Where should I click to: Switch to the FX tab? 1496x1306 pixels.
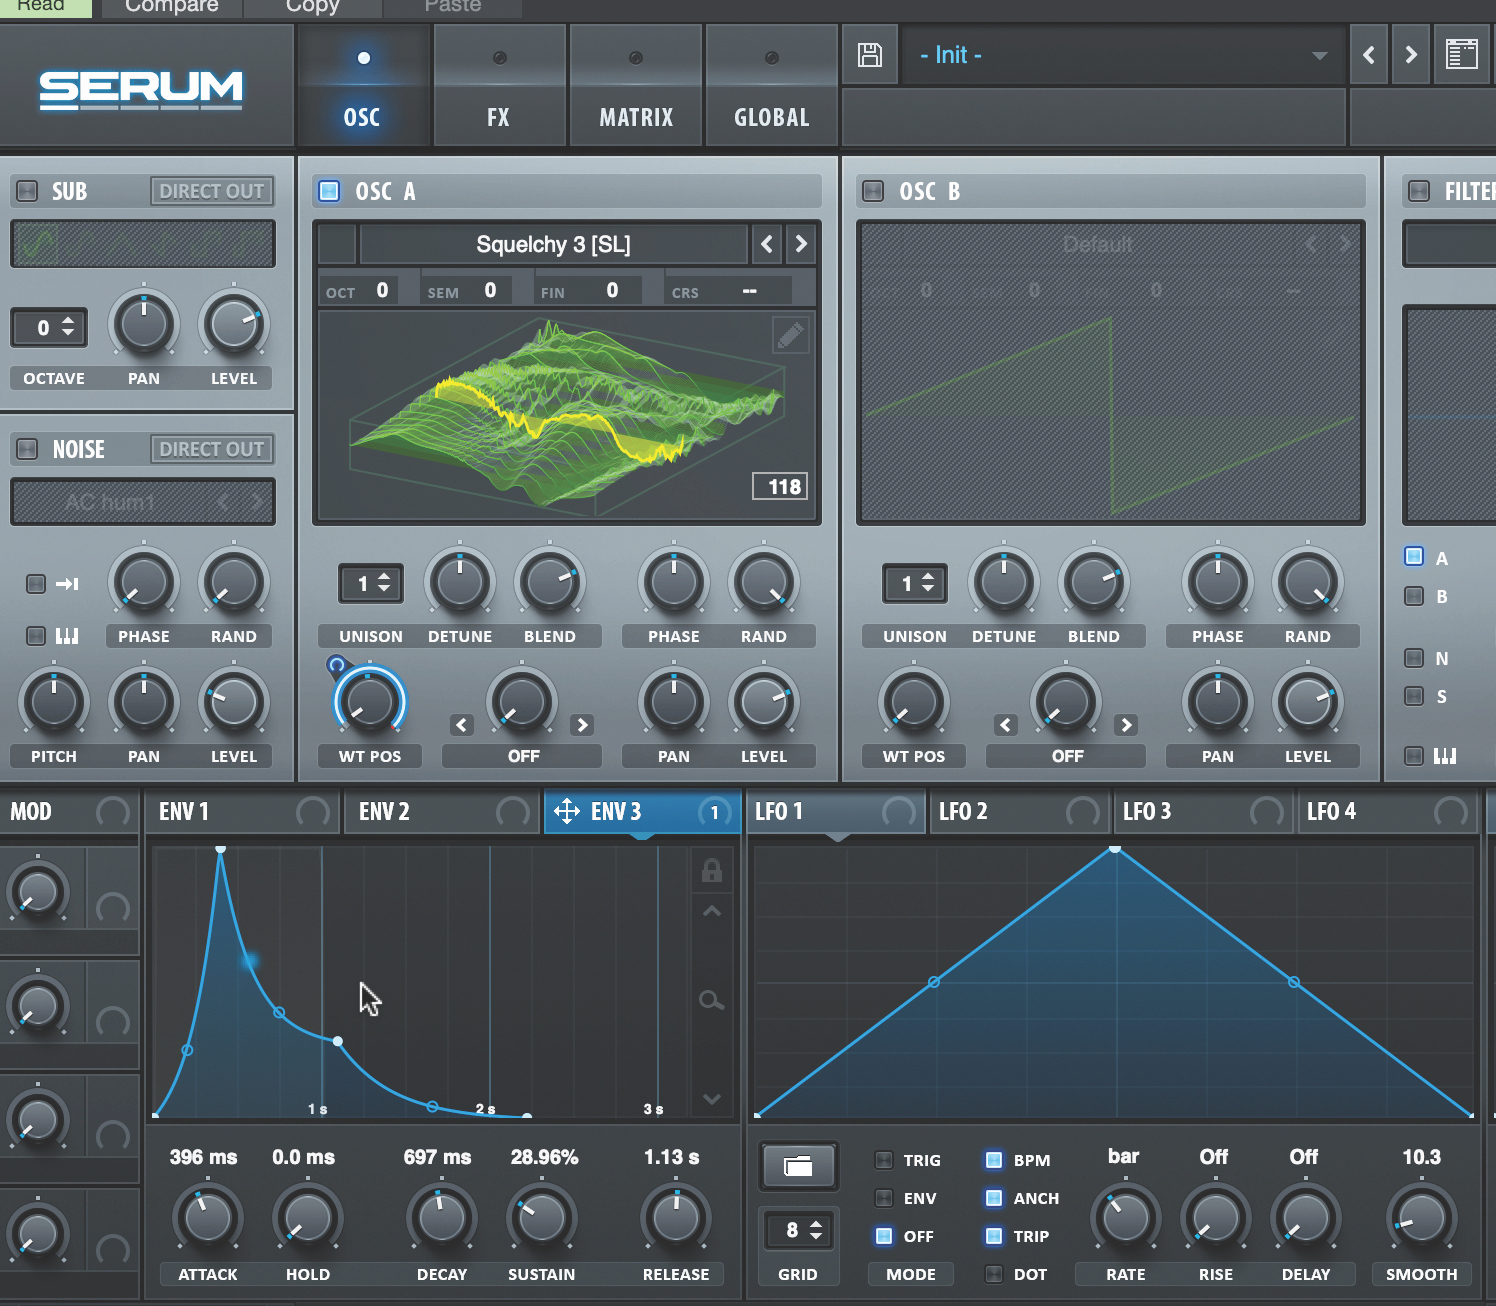tap(498, 86)
